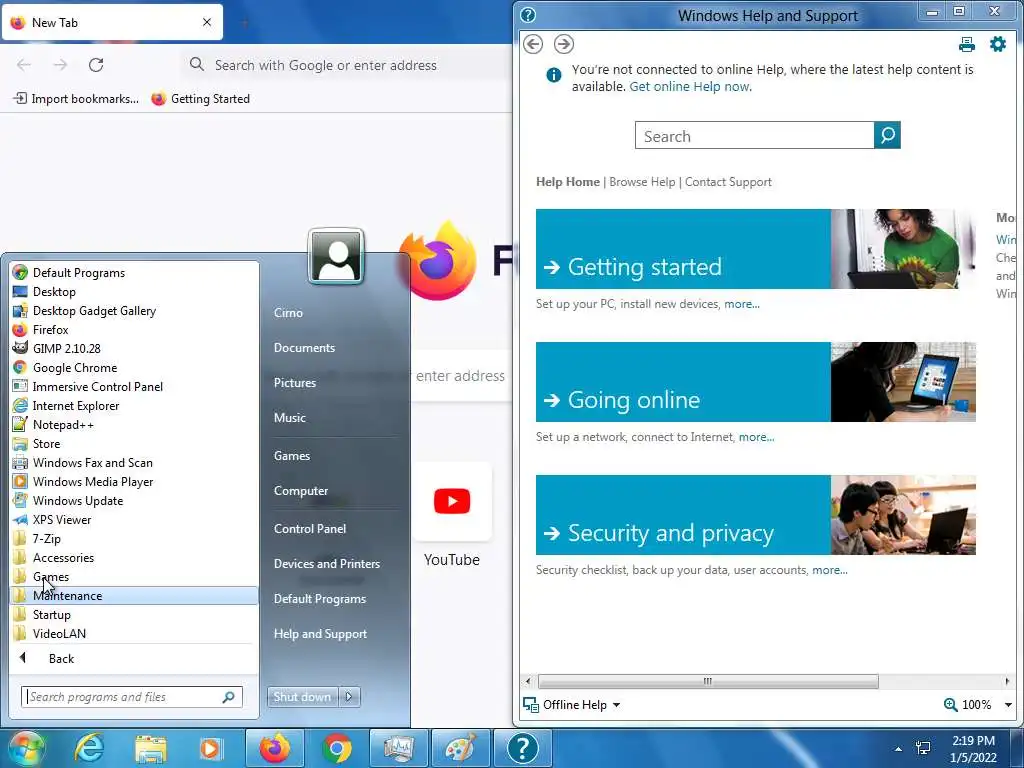Open Help options gear icon

point(998,44)
